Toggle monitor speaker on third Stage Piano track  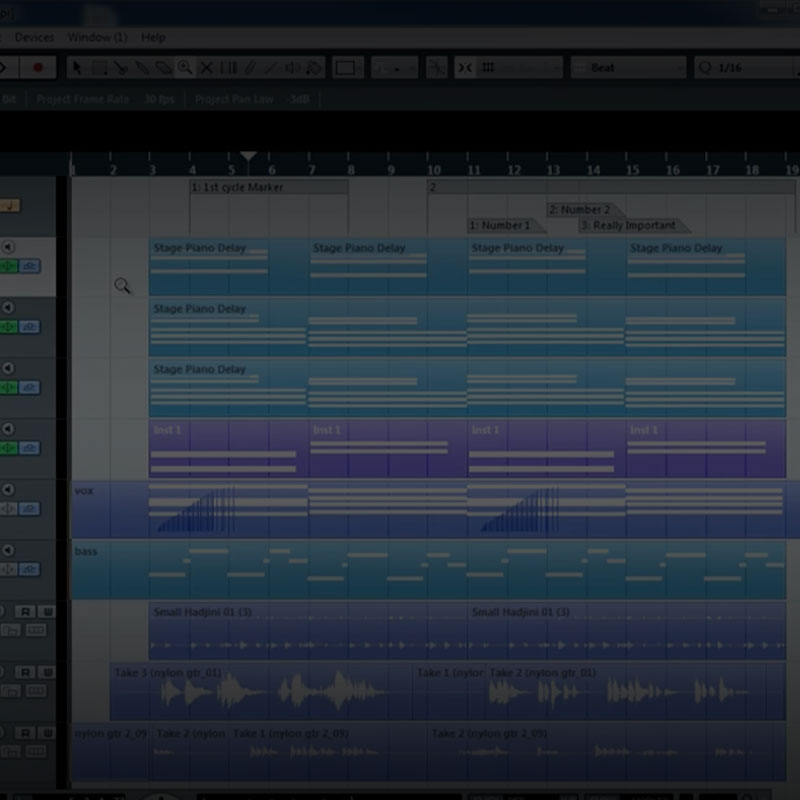[x=8, y=368]
